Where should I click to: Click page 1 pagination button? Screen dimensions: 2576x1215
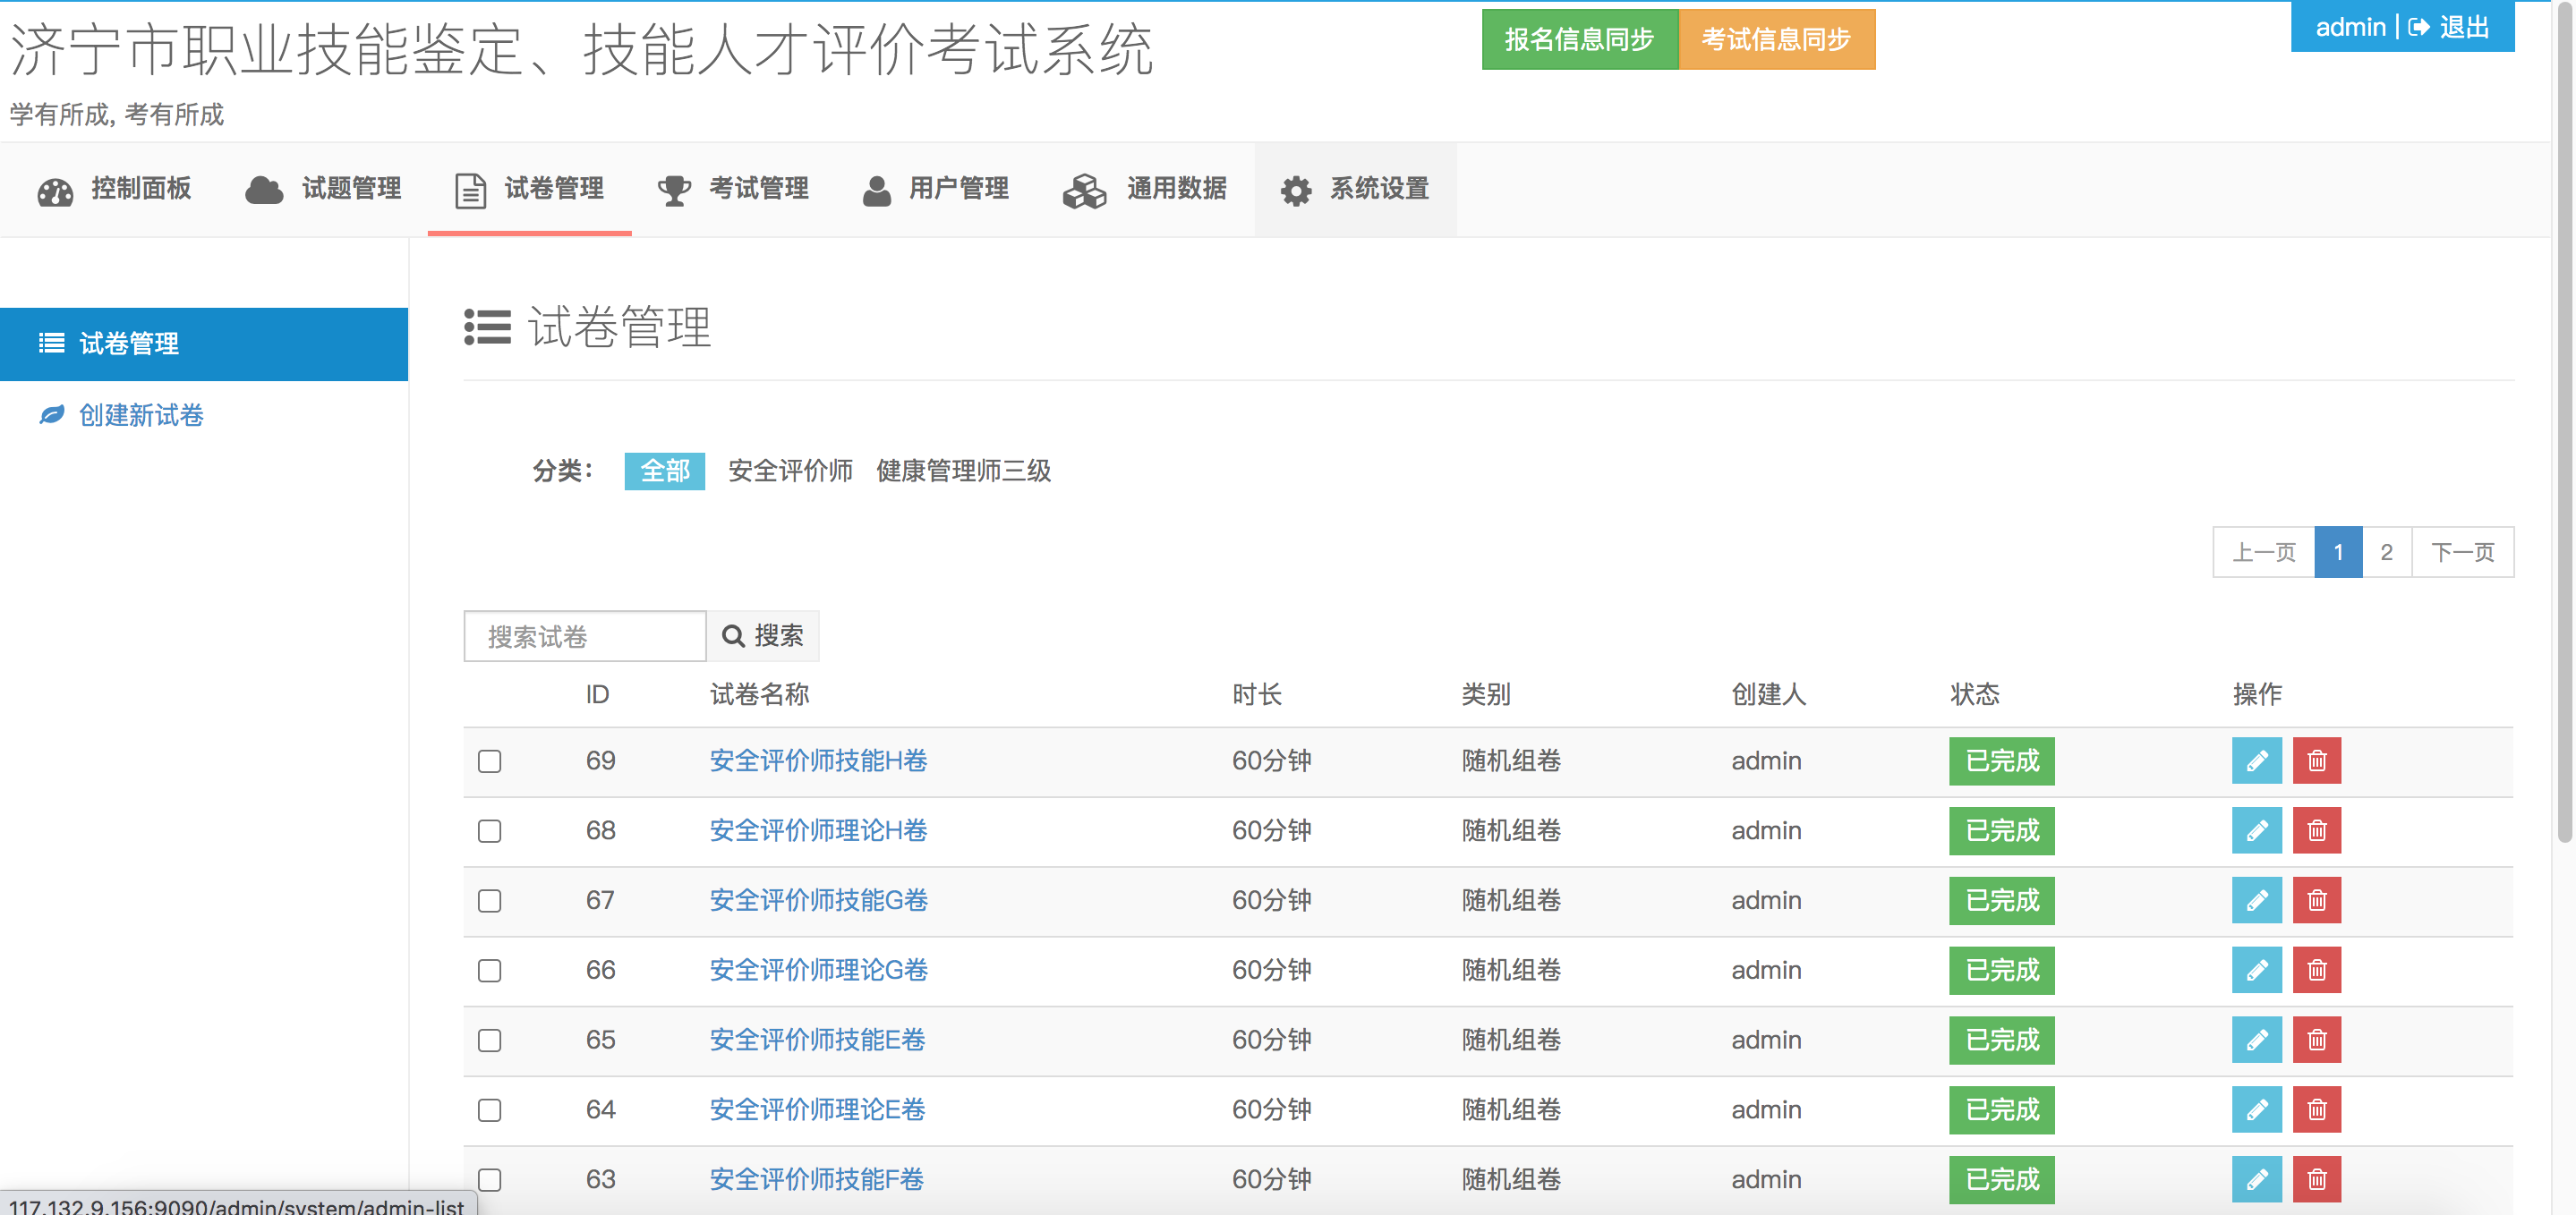click(2339, 552)
